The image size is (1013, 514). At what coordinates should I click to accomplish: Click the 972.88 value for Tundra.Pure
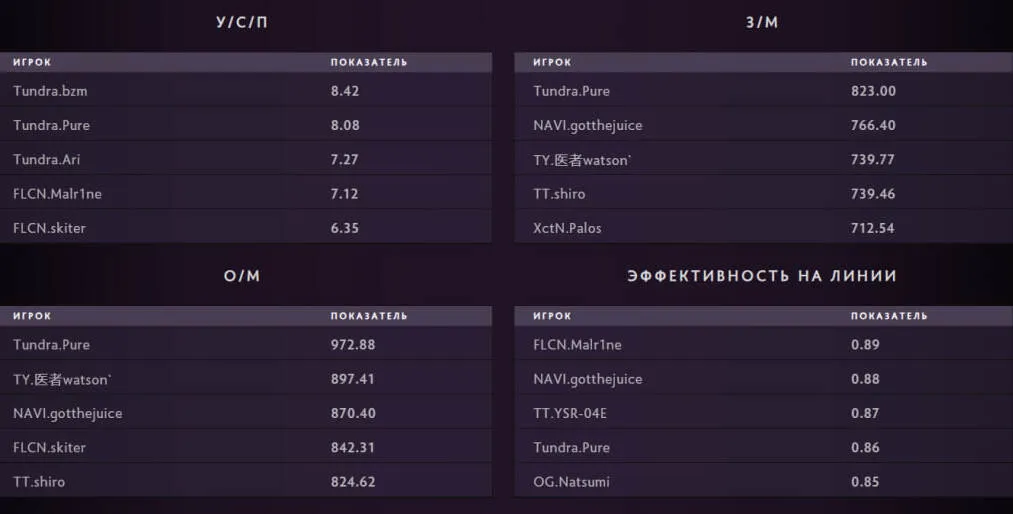pyautogui.click(x=352, y=345)
